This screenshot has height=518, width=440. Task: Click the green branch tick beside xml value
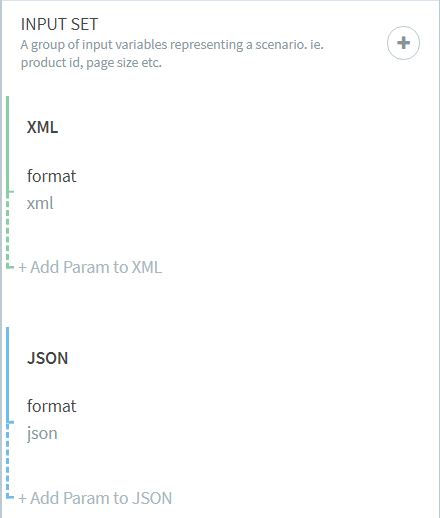point(10,192)
